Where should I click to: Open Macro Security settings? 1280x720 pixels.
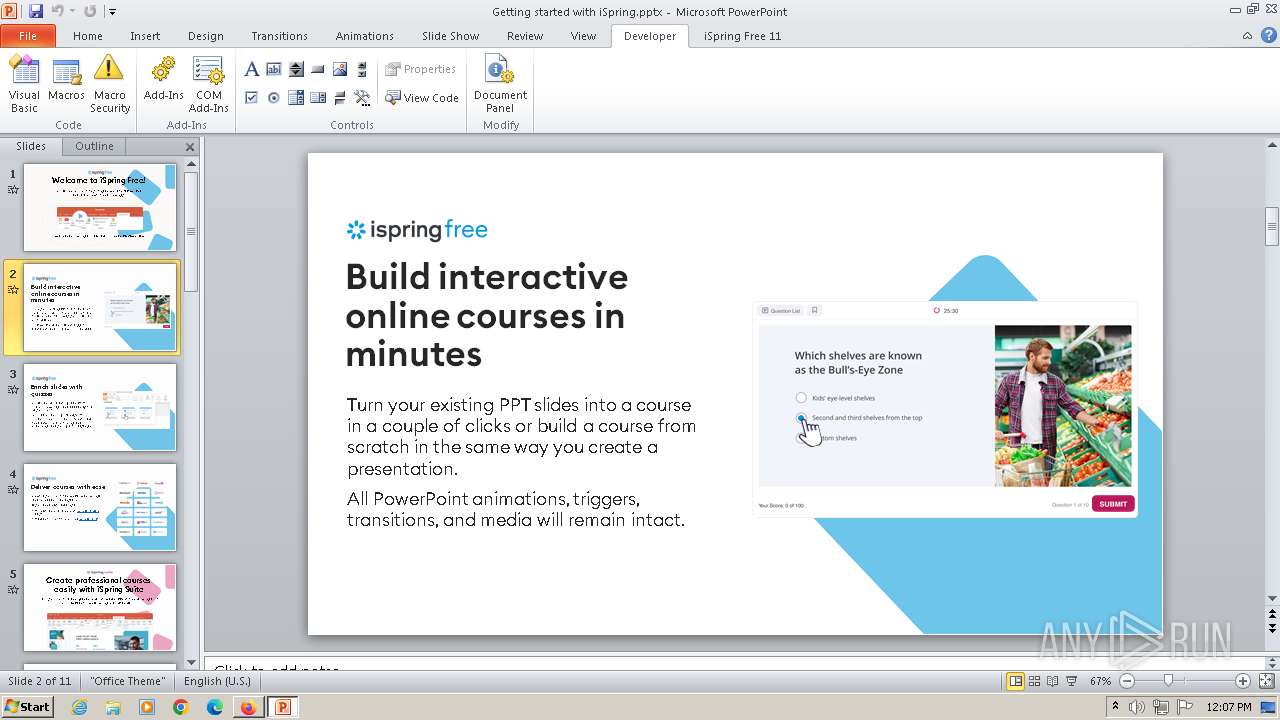coord(110,84)
